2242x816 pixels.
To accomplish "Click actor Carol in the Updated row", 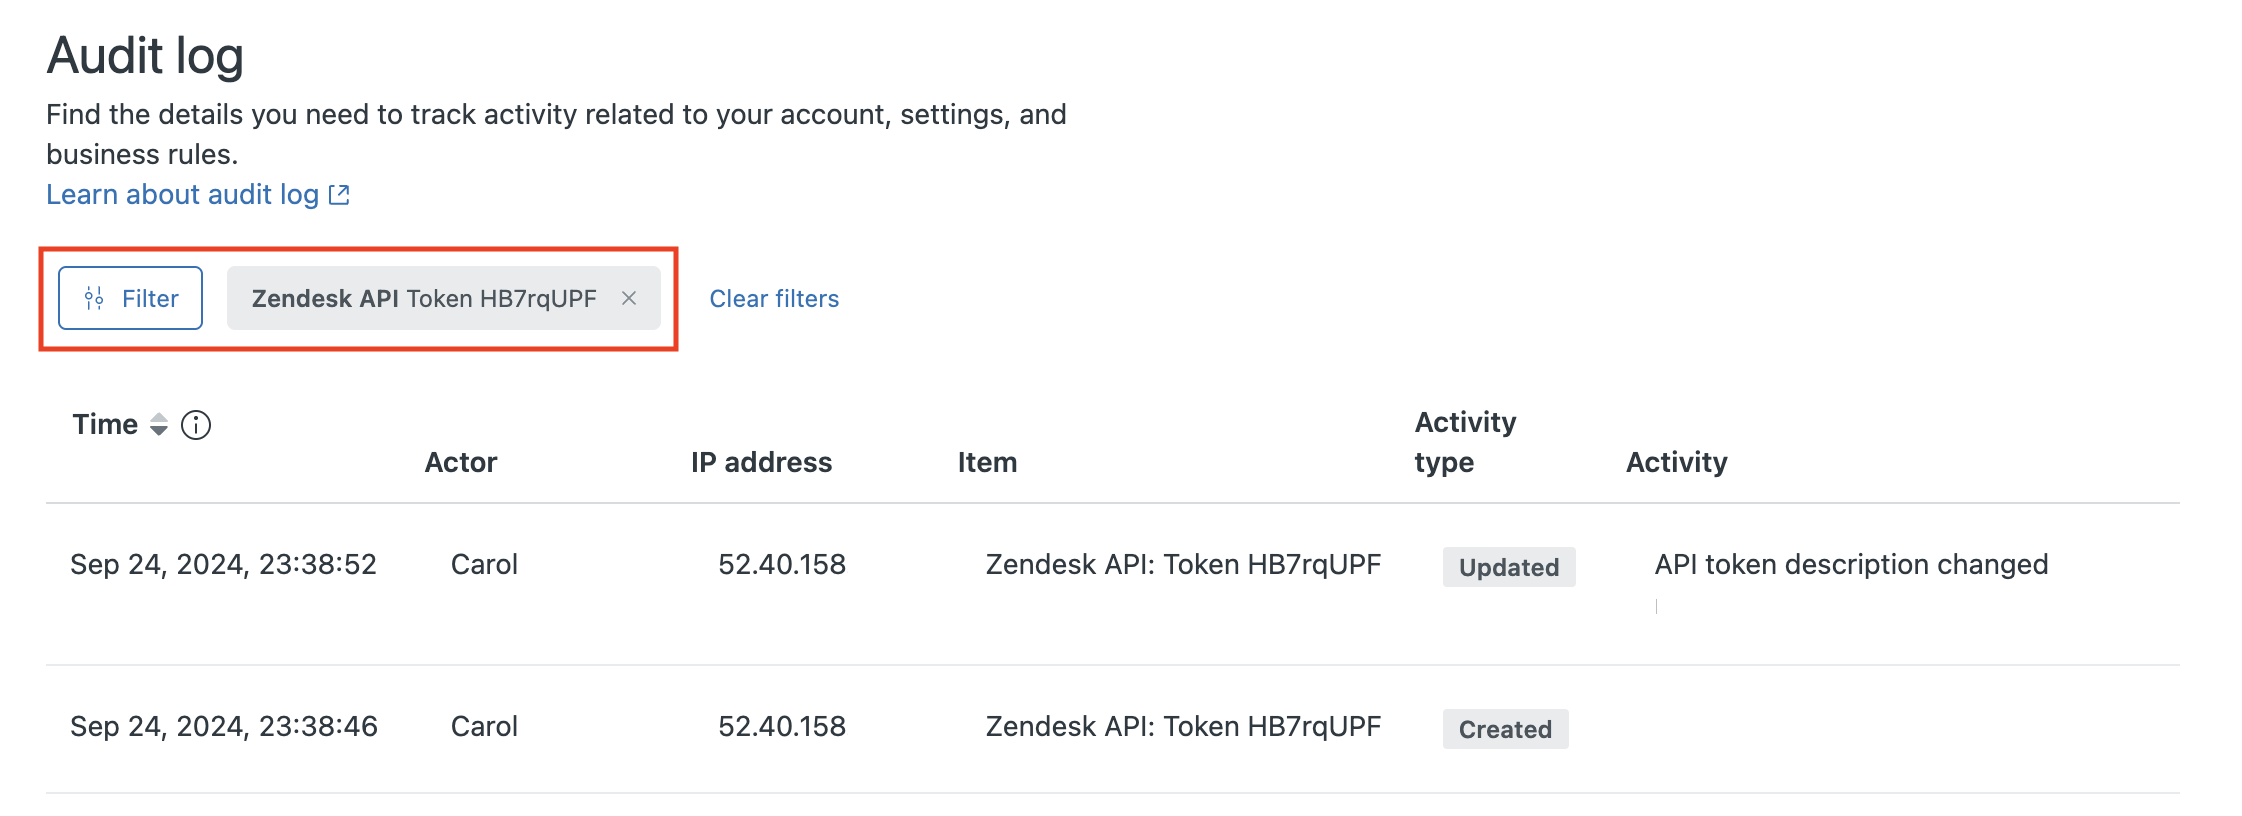I will (484, 565).
